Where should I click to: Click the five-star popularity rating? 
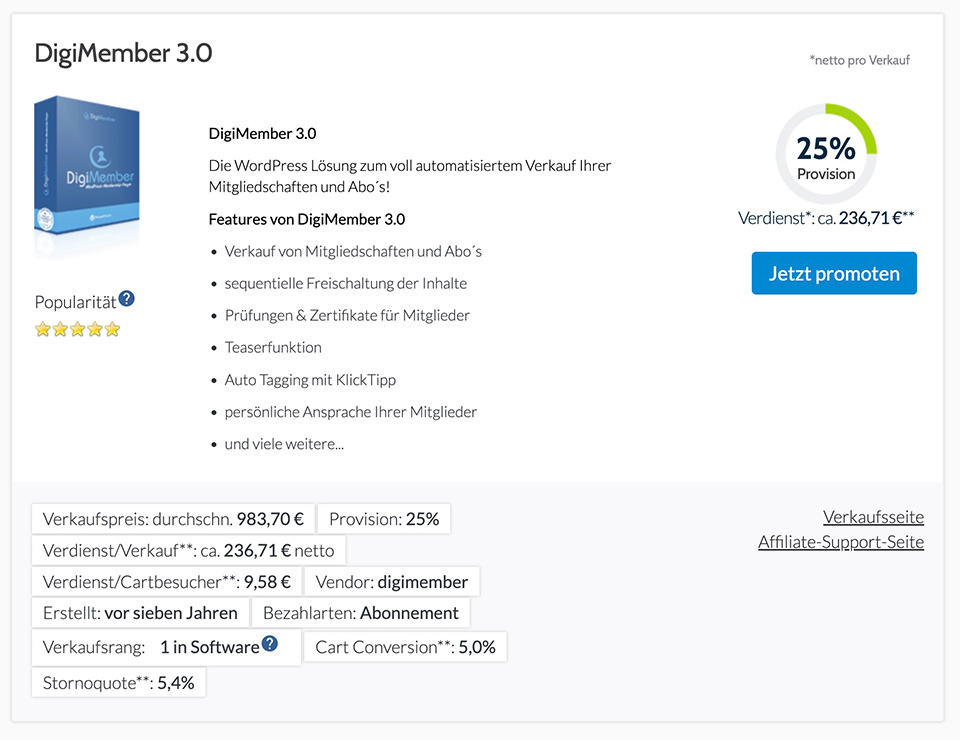[x=77, y=330]
